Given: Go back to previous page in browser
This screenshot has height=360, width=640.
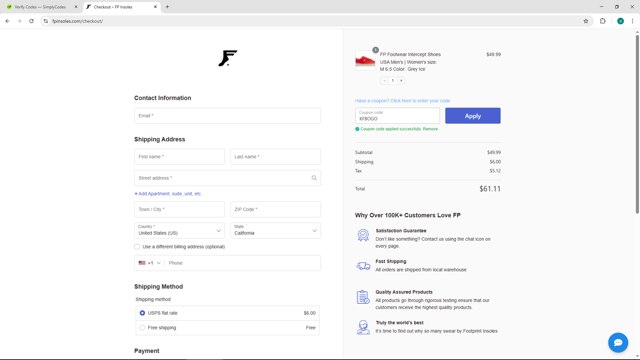Looking at the screenshot, I should click(7, 21).
